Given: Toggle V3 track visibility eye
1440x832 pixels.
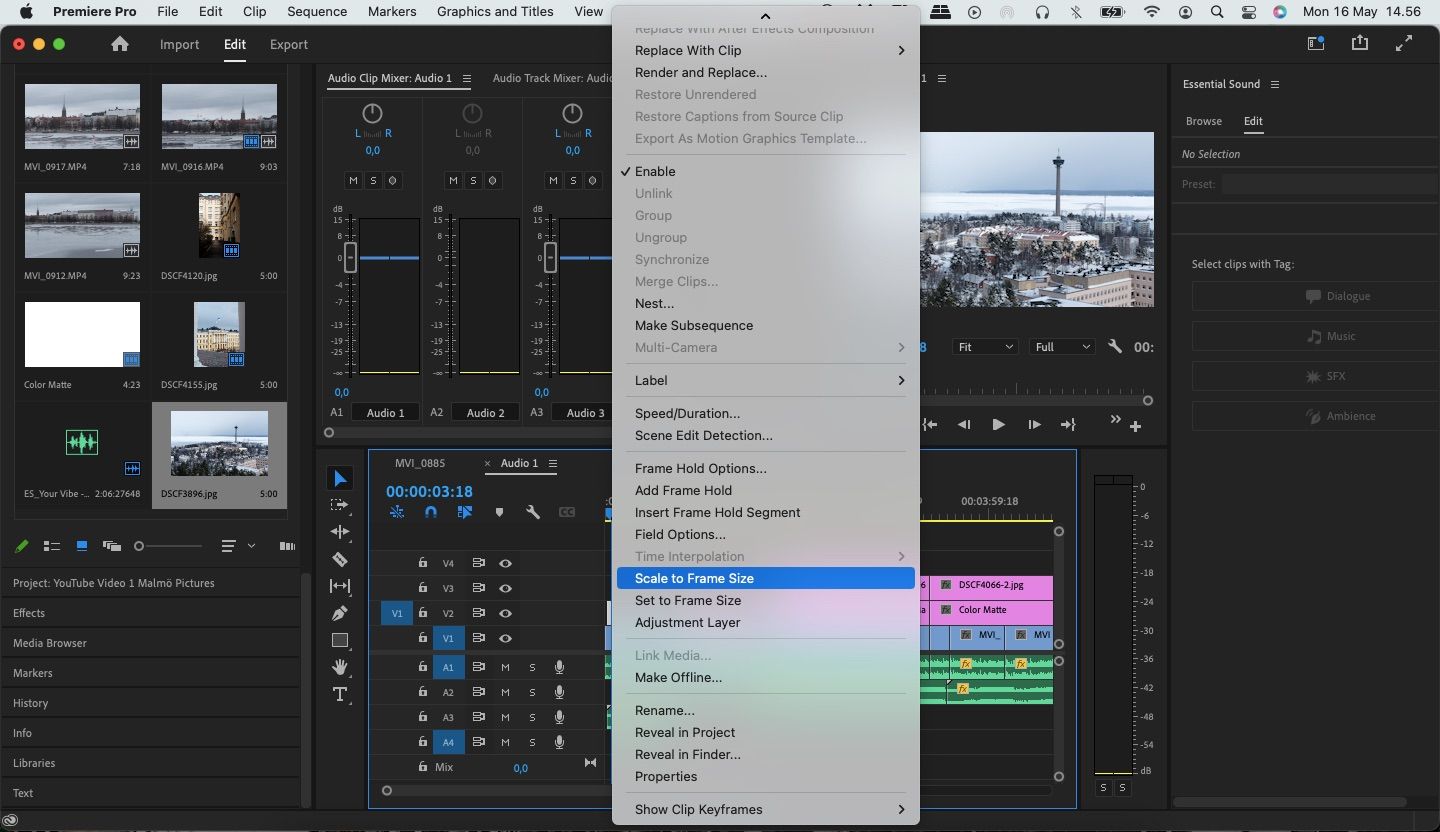Looking at the screenshot, I should (506, 589).
